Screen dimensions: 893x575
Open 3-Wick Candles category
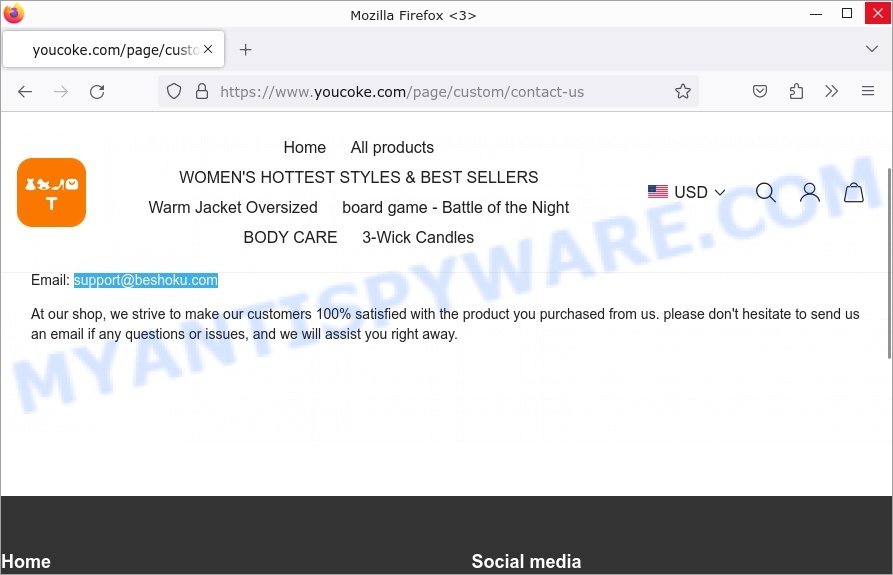pyautogui.click(x=418, y=237)
